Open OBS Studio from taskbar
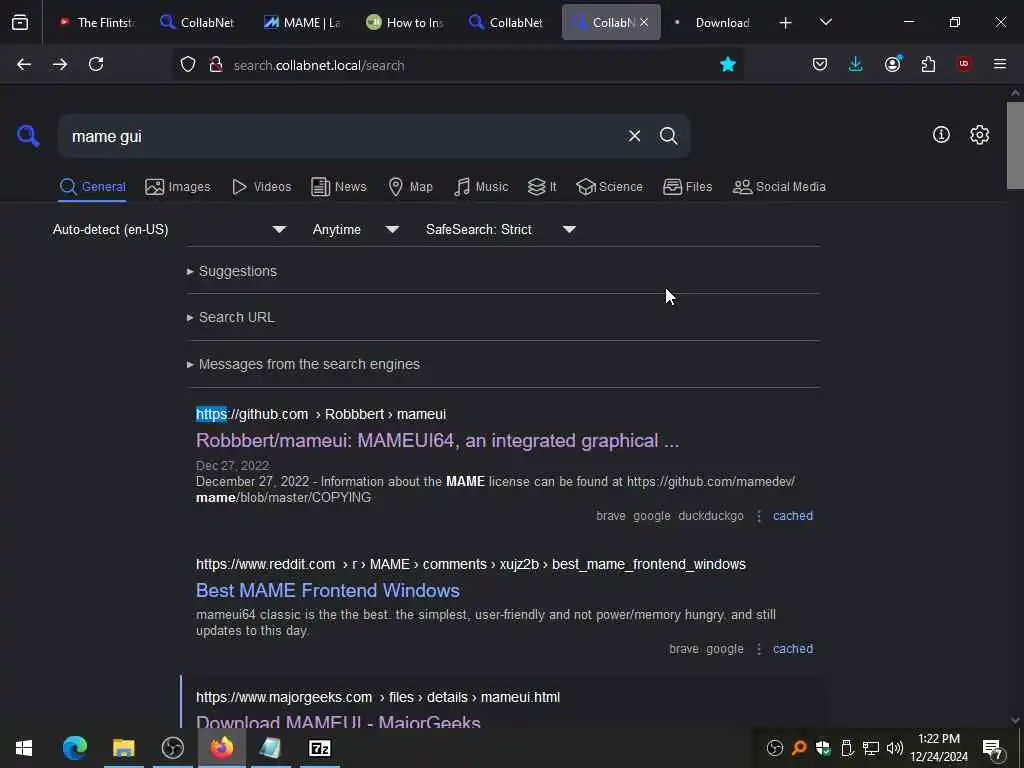Screen dimensions: 1024x768 [172, 748]
